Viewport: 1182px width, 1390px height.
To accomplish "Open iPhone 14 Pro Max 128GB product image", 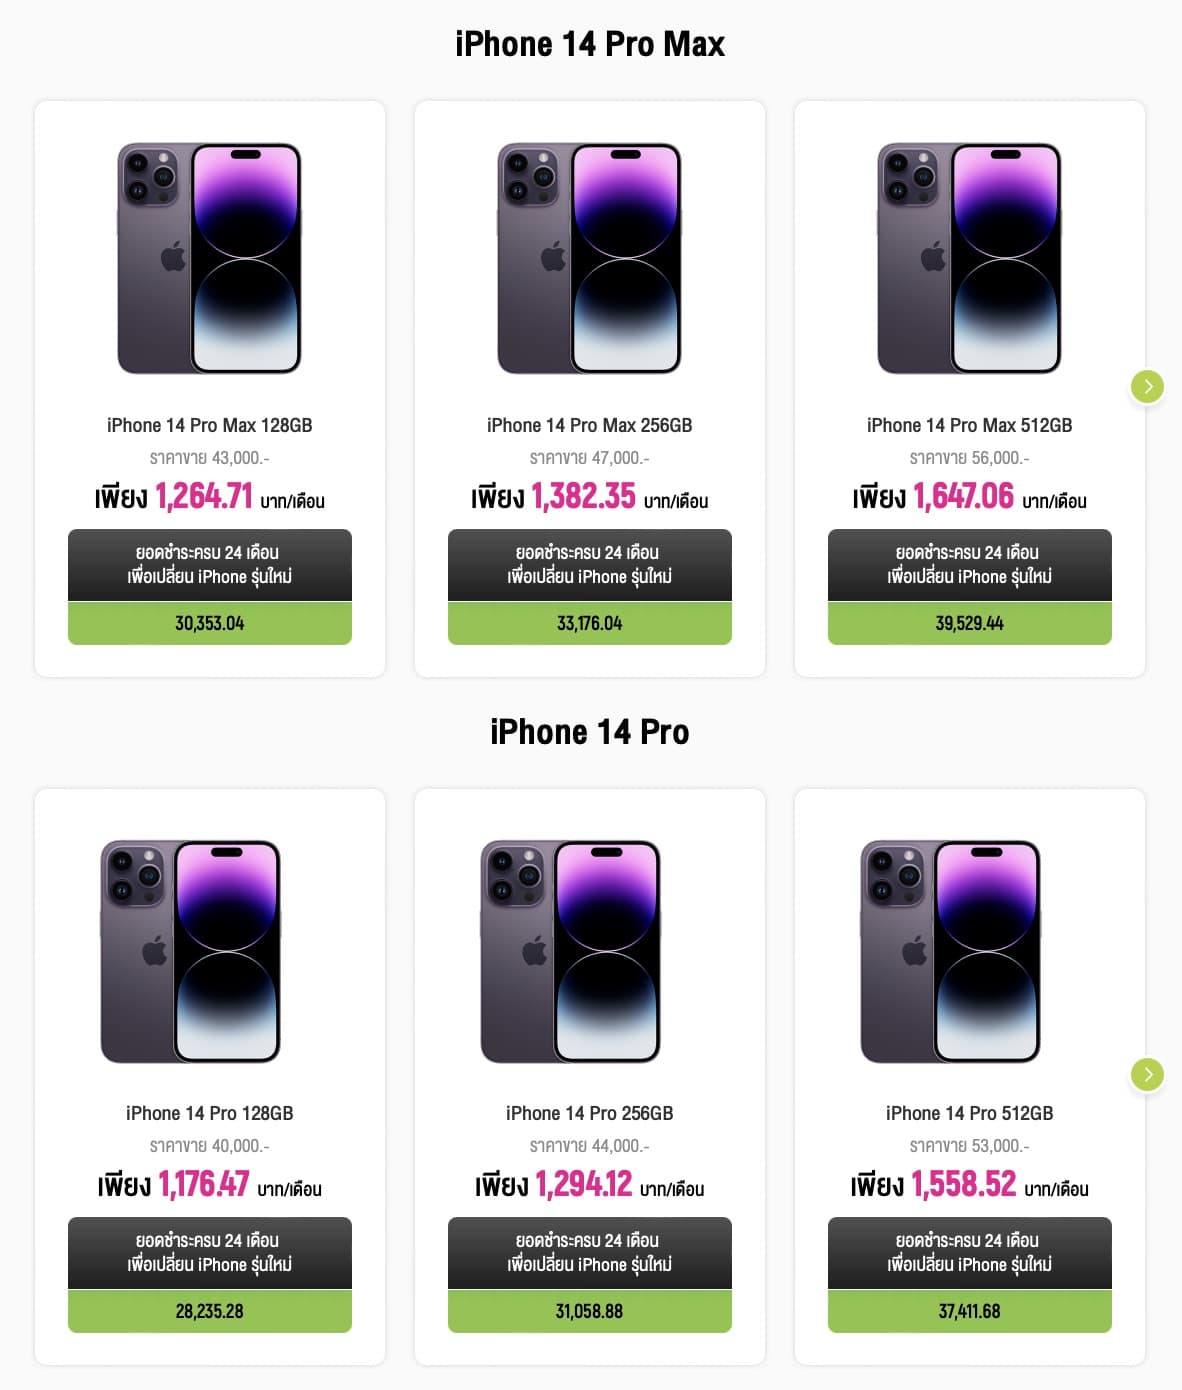I will pyautogui.click(x=209, y=258).
